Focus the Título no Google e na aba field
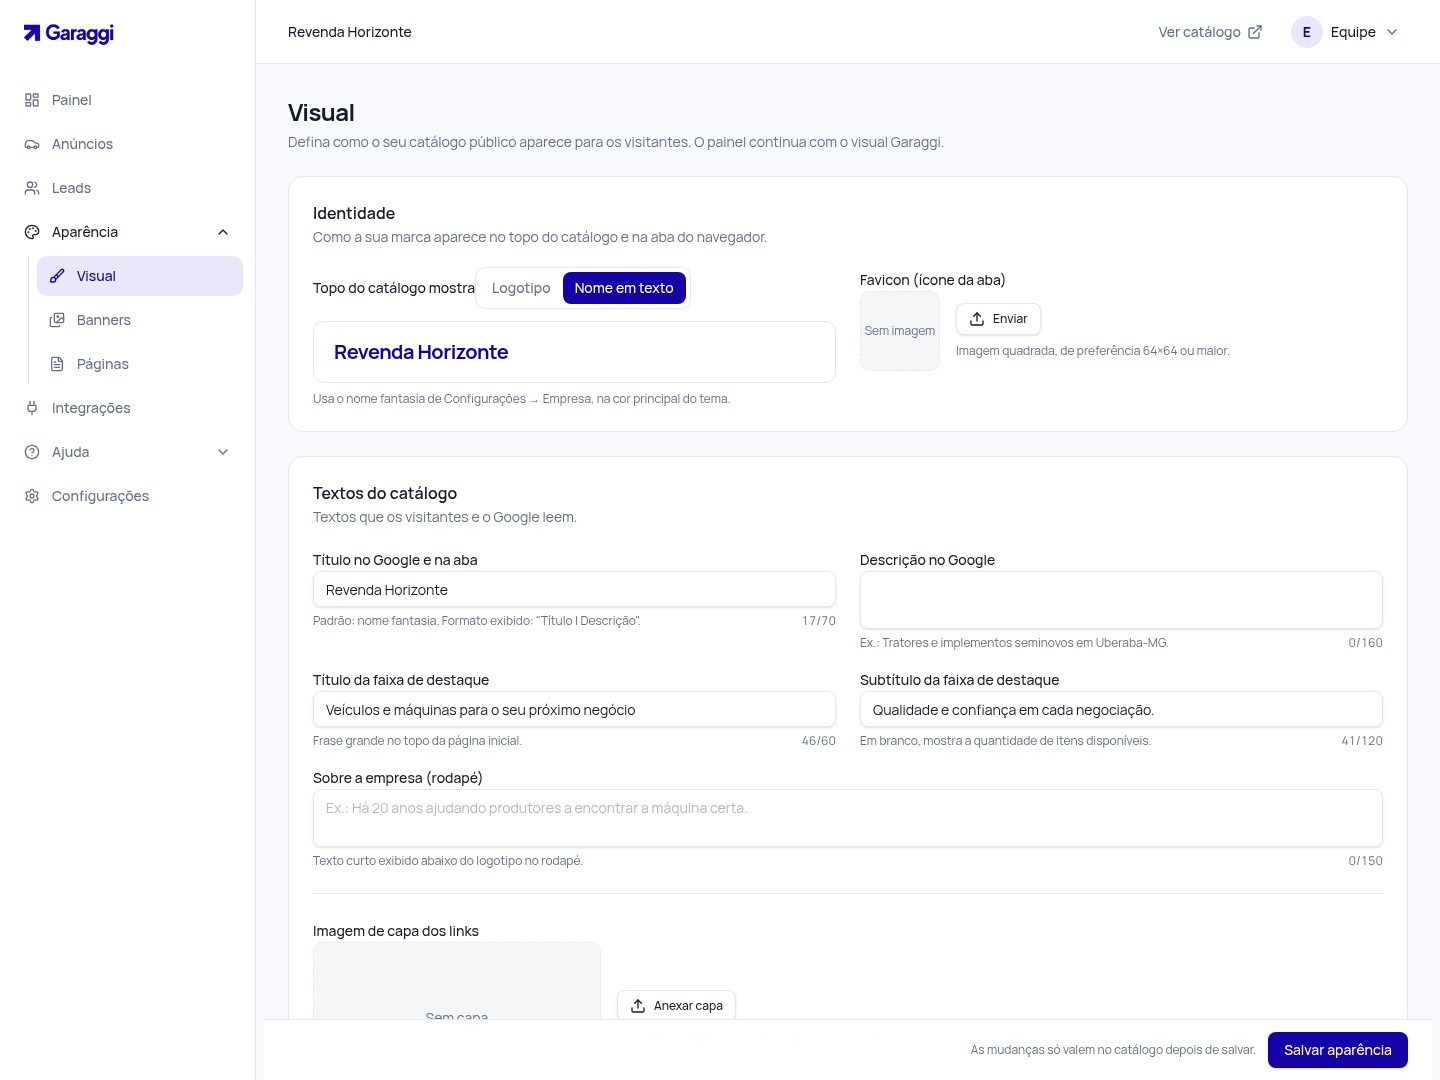1440x1080 pixels. coord(574,590)
